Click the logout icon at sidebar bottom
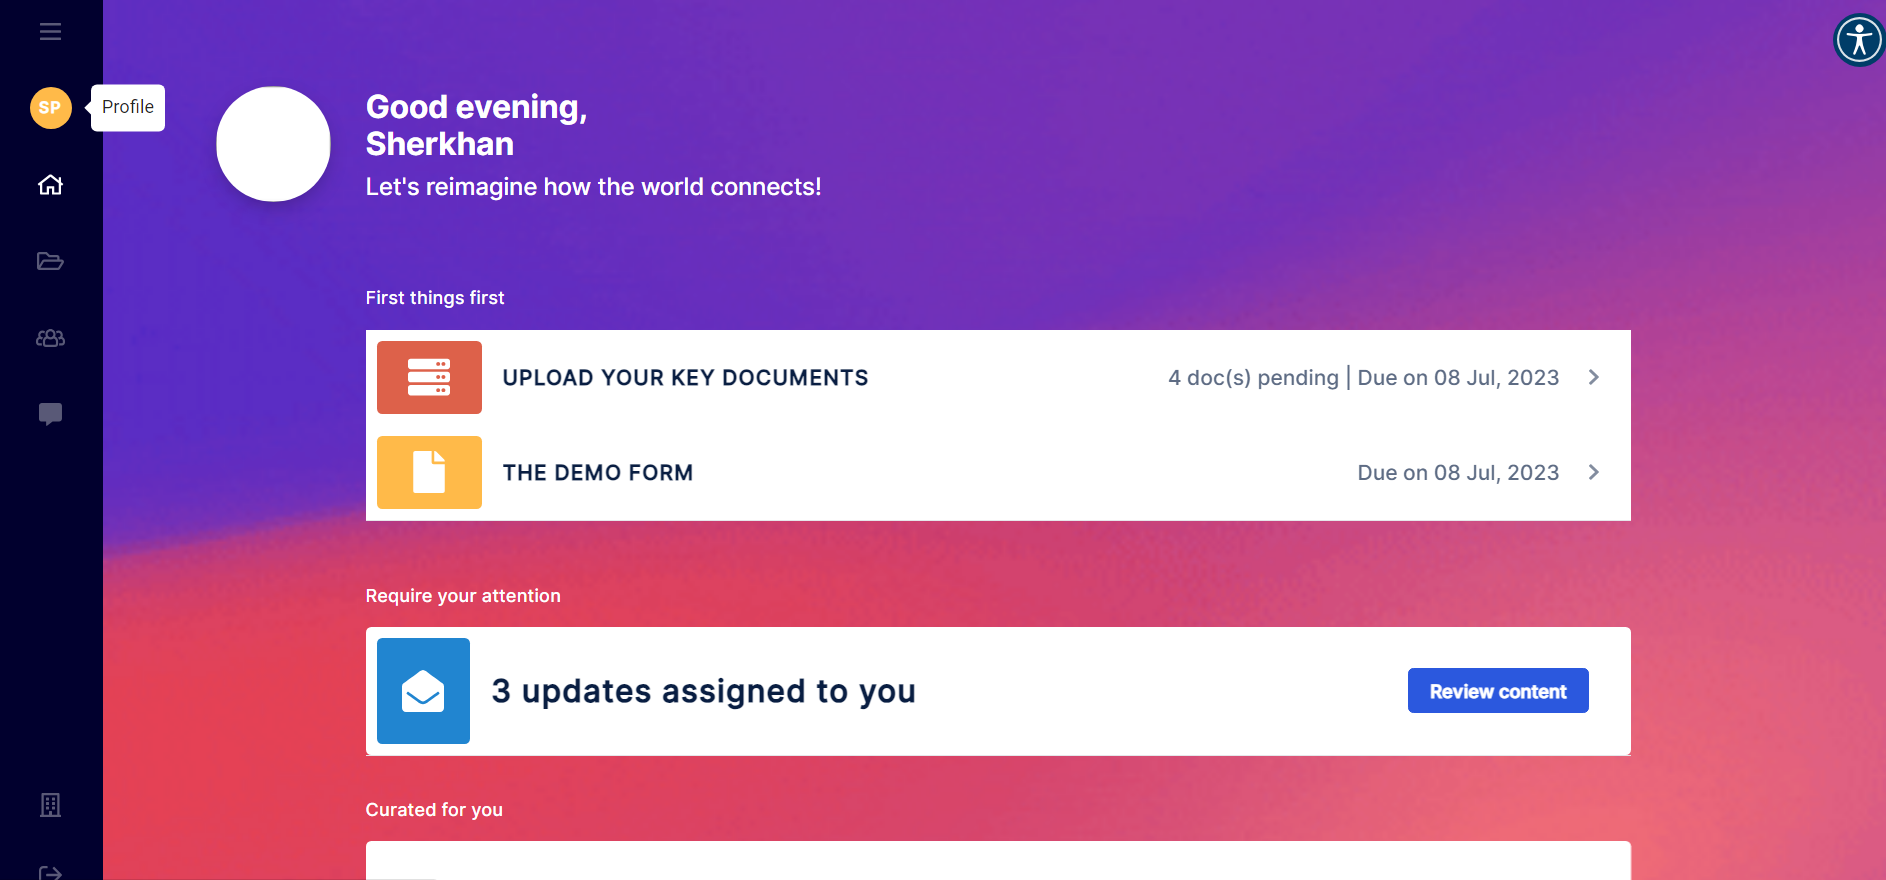 pyautogui.click(x=50, y=872)
